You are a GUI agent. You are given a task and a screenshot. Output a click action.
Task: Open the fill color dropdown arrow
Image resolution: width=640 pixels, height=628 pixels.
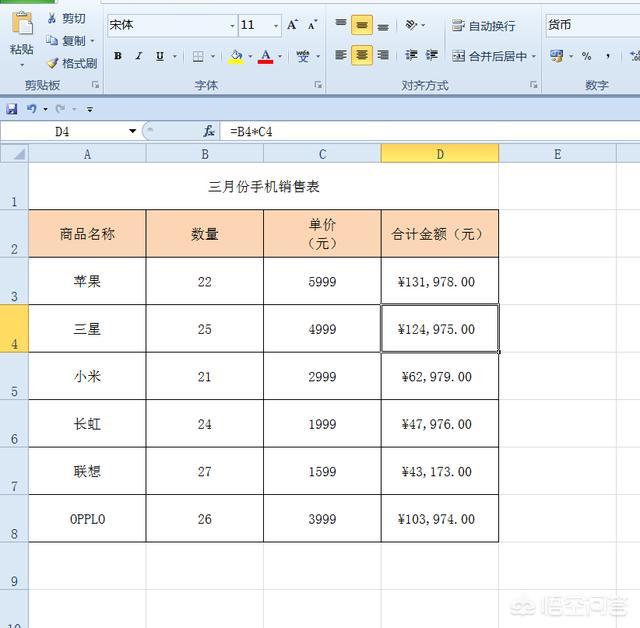250,56
